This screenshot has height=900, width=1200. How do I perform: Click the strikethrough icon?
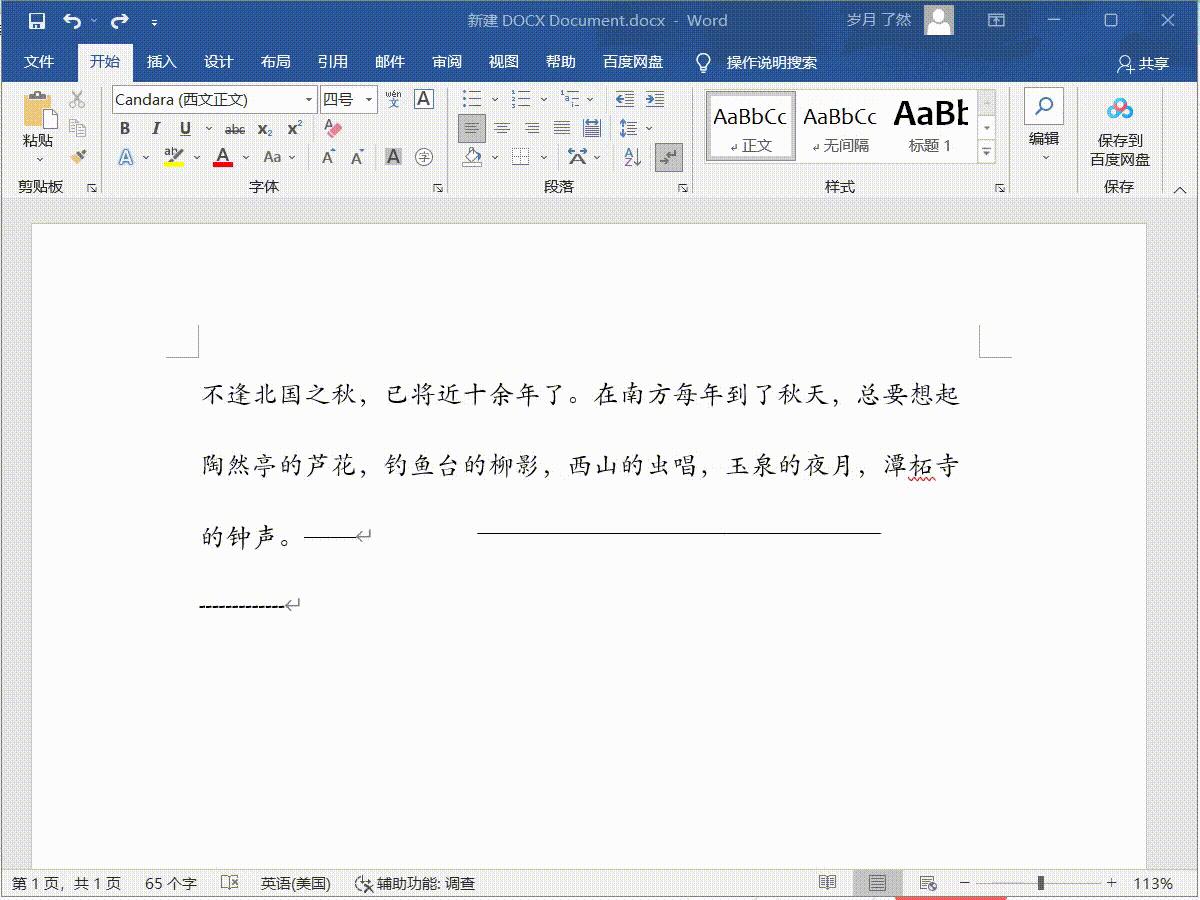point(234,128)
